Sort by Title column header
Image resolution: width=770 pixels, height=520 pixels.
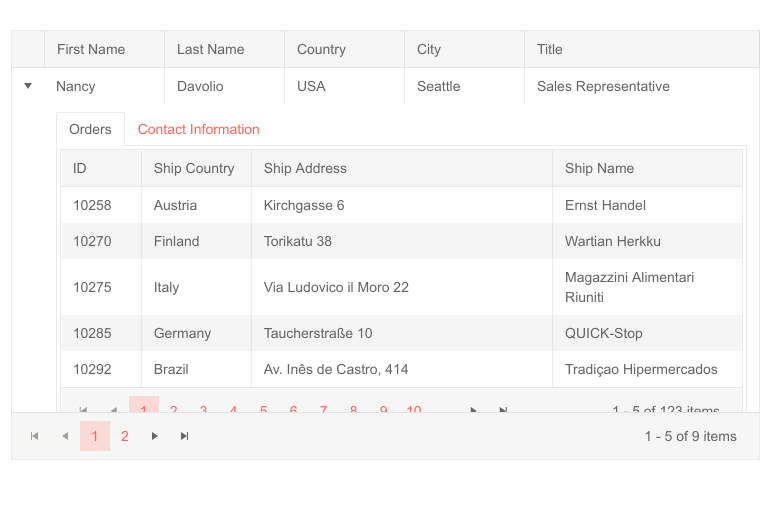(x=642, y=49)
